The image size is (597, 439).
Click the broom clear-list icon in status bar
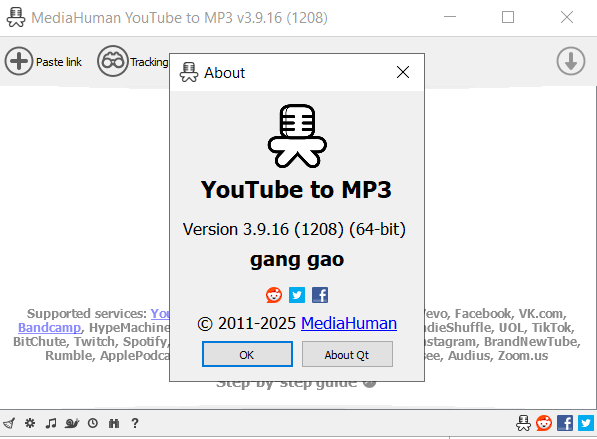pos(9,423)
